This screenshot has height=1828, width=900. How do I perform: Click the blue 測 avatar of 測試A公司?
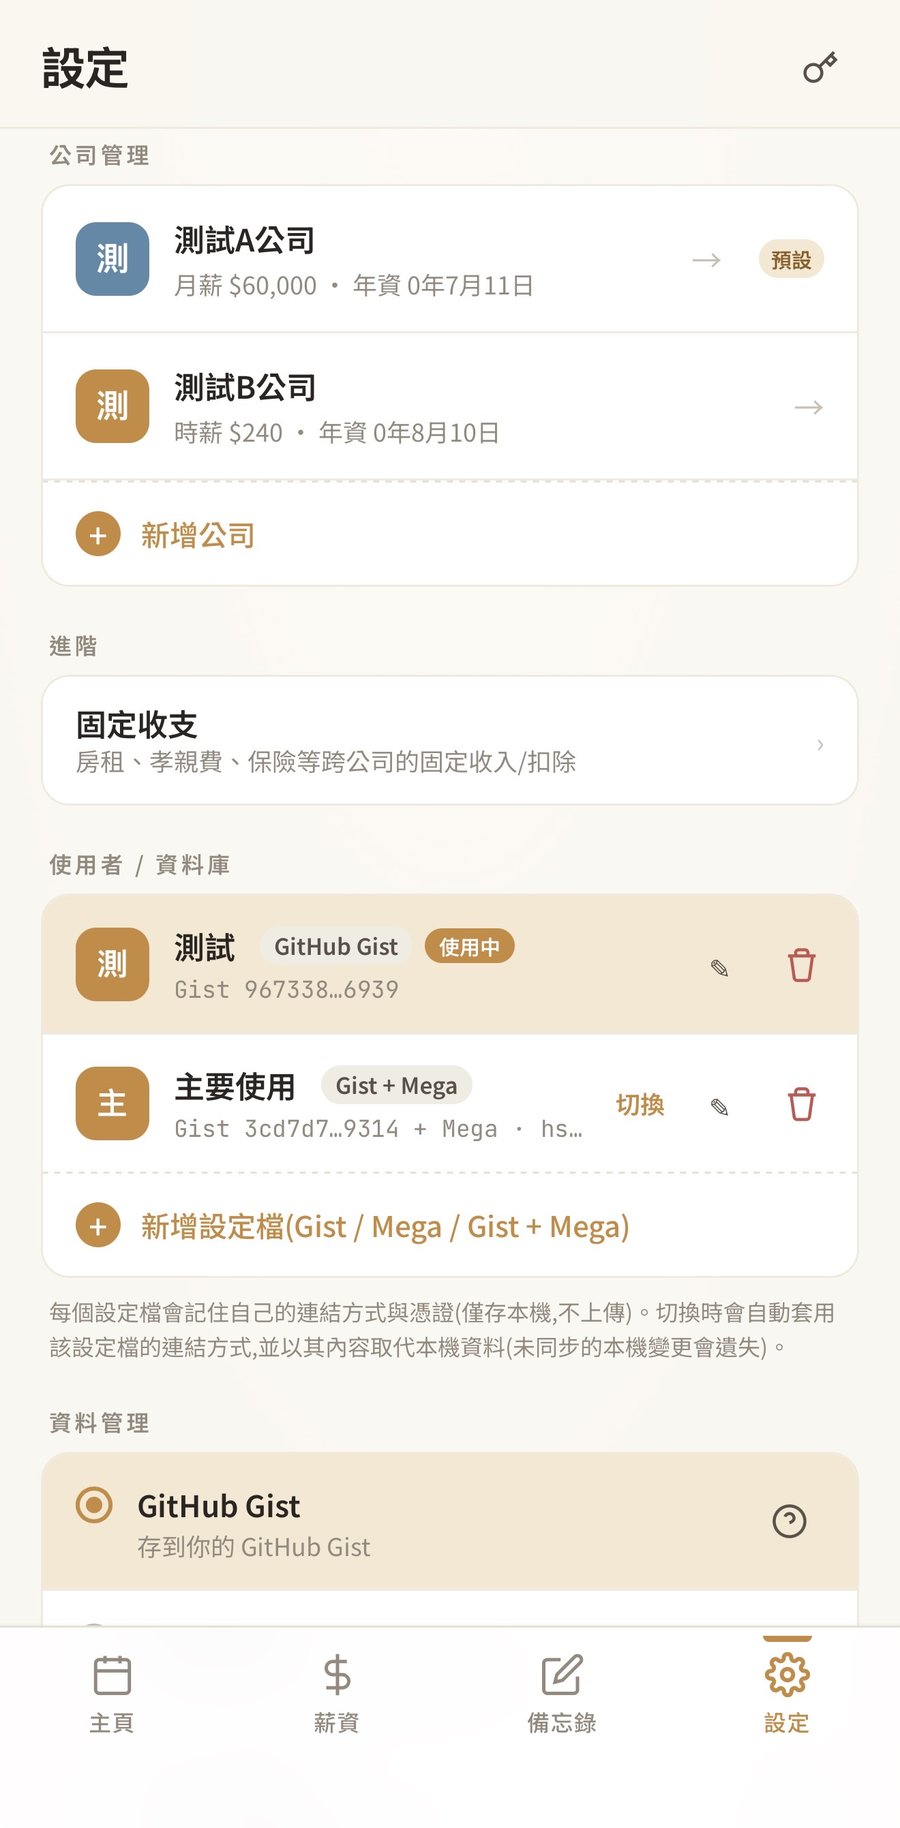(112, 259)
